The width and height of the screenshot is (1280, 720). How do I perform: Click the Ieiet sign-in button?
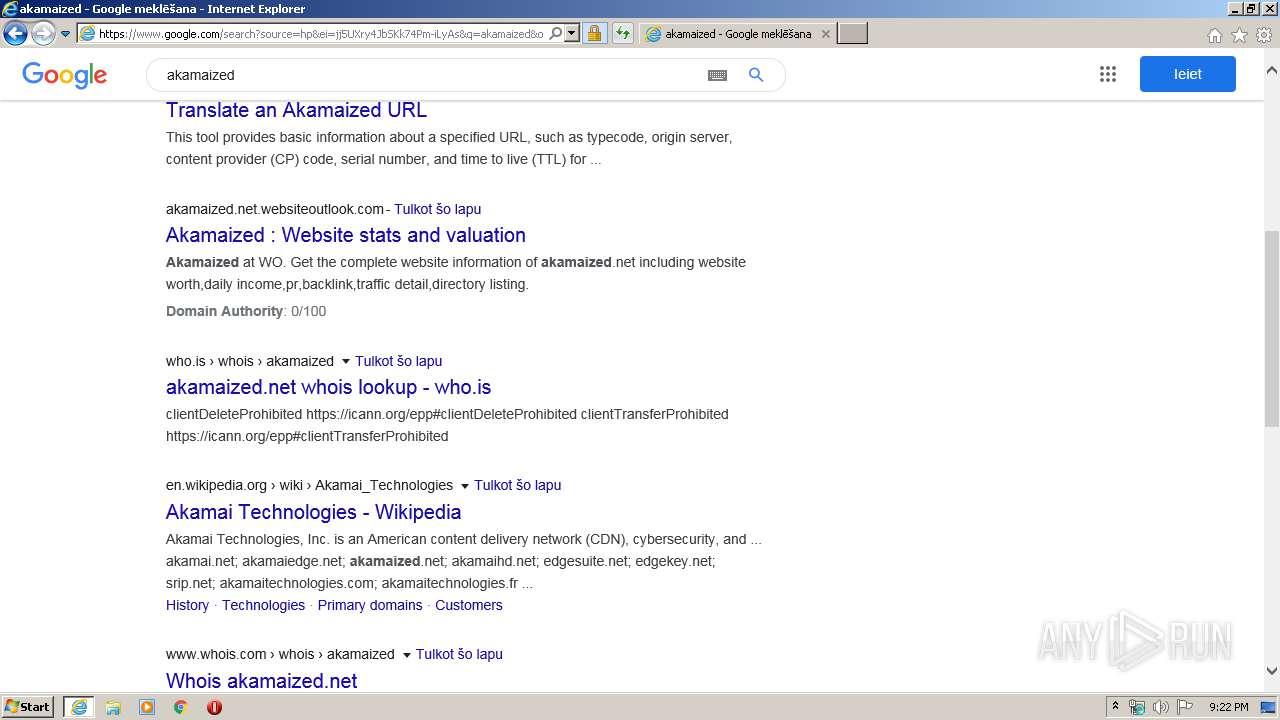pyautogui.click(x=1188, y=74)
